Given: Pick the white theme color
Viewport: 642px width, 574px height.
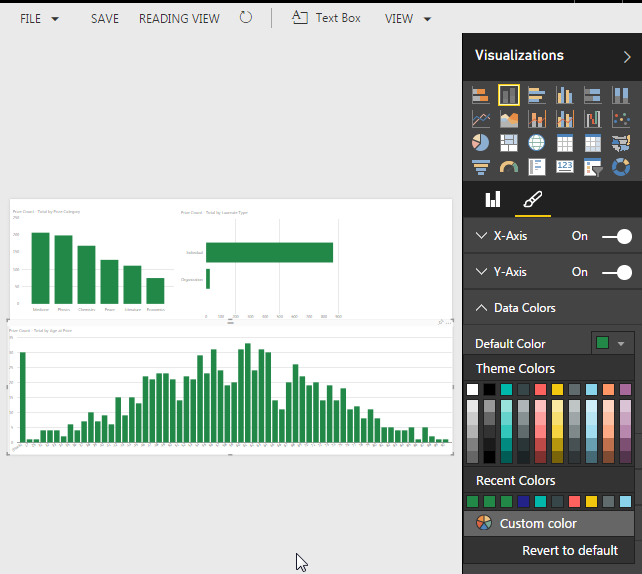Looking at the screenshot, I should pos(472,389).
